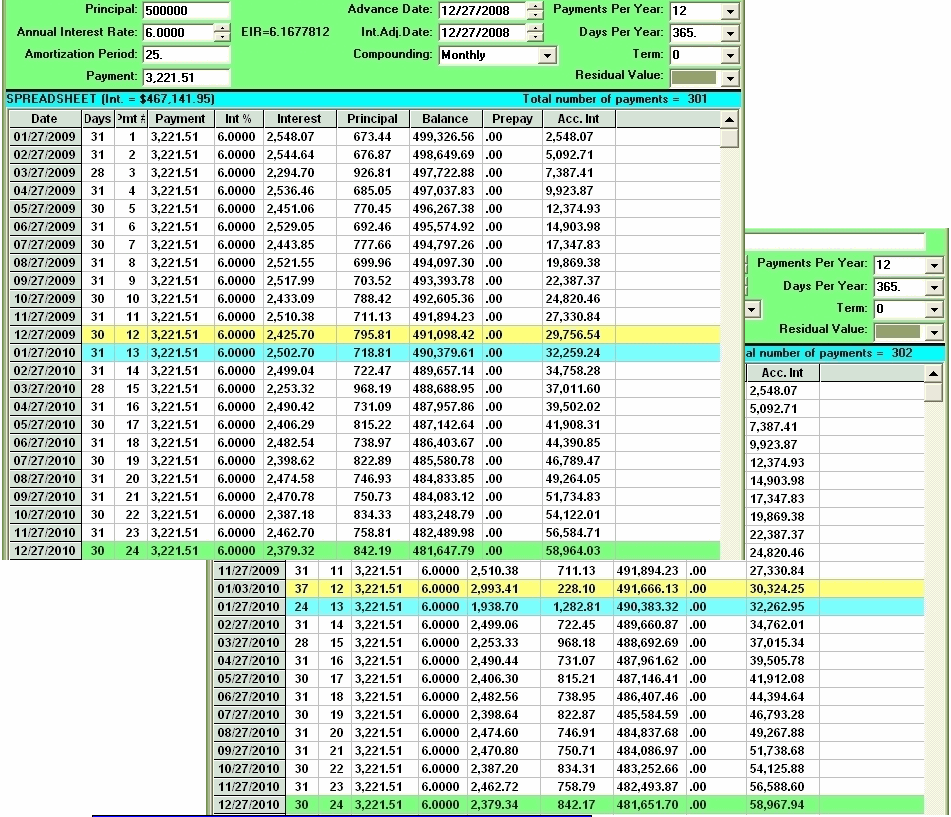
Task: Click the Payment field showing 3,221.51
Action: [186, 77]
